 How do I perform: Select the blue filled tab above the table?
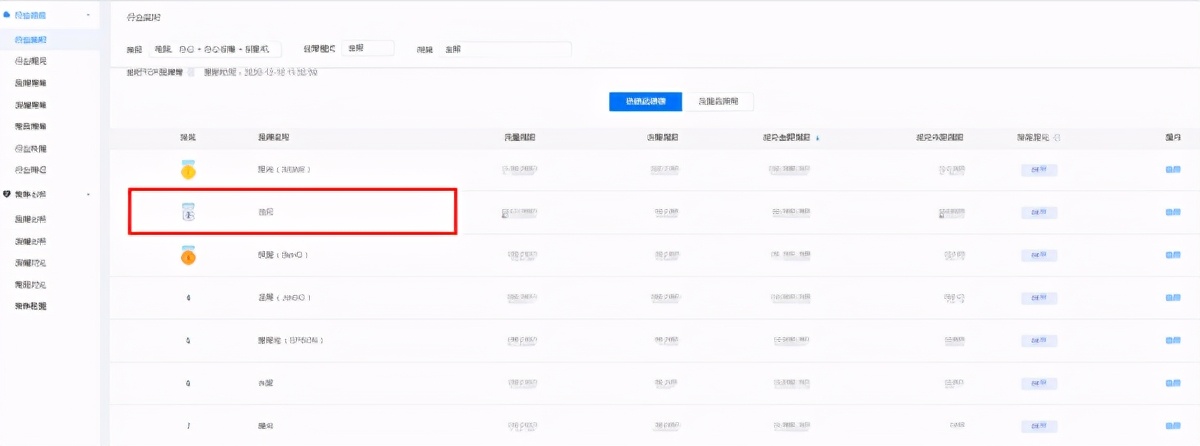[645, 101]
